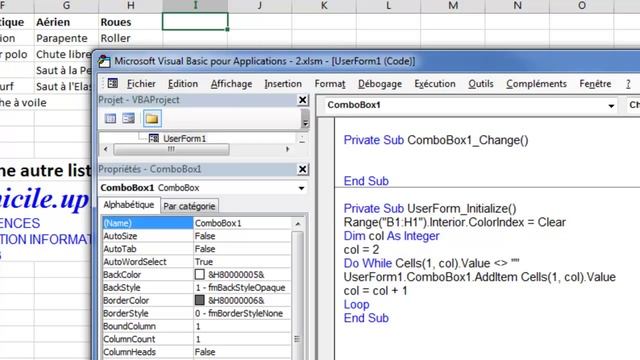Viewport: 640px width, 360px height.
Task: Click the project tree scroll left arrow
Action: 106,149
